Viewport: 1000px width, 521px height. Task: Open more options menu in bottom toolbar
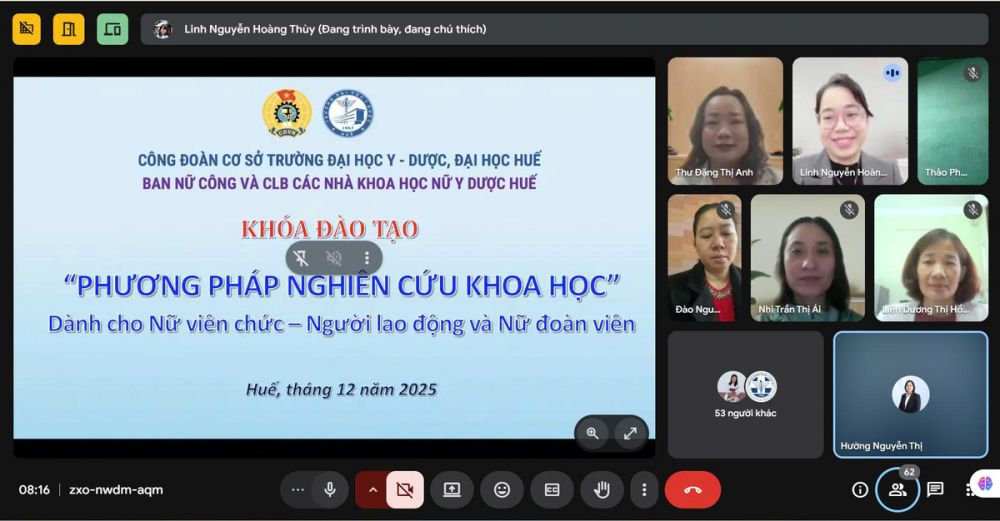(645, 490)
